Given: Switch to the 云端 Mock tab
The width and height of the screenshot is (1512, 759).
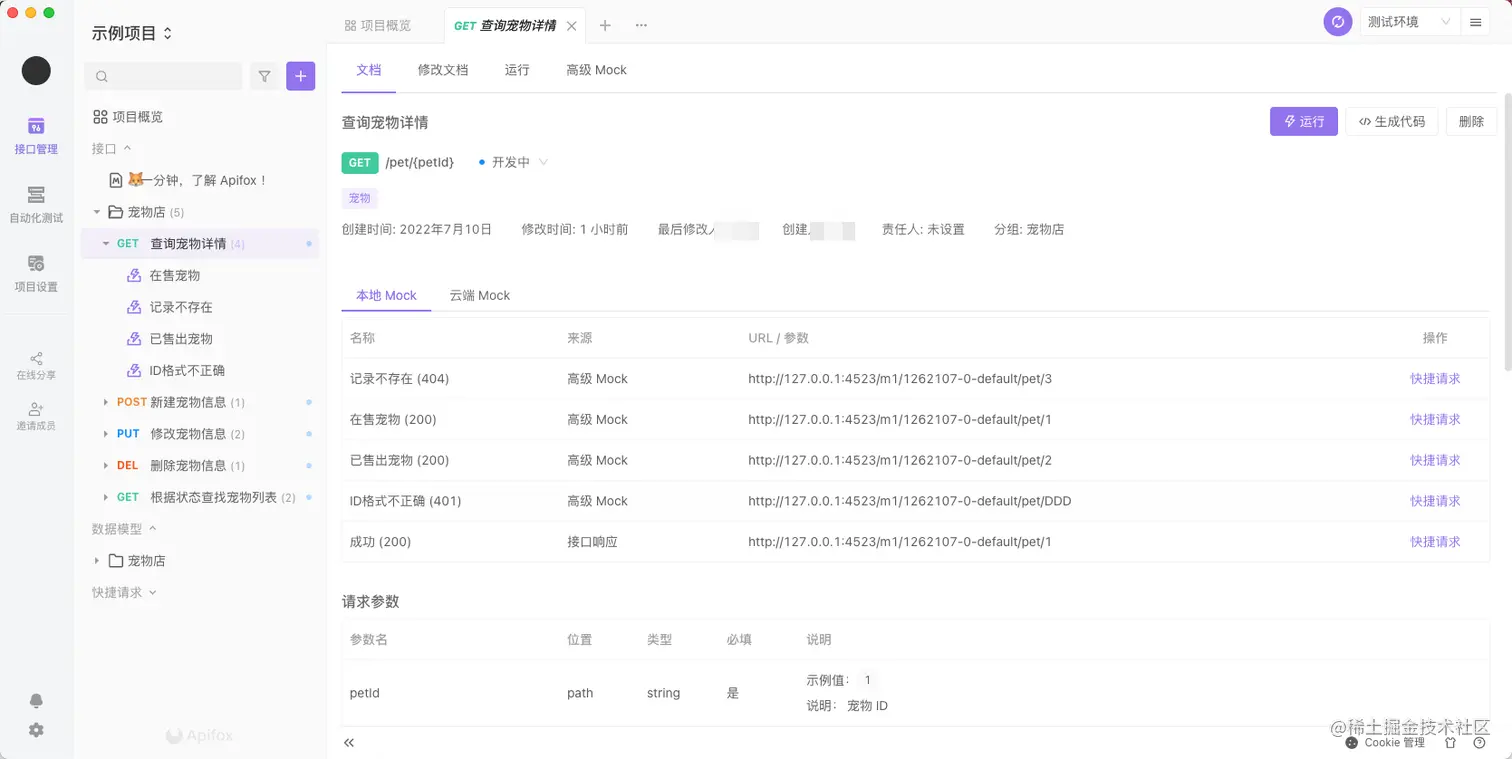Looking at the screenshot, I should coord(480,295).
